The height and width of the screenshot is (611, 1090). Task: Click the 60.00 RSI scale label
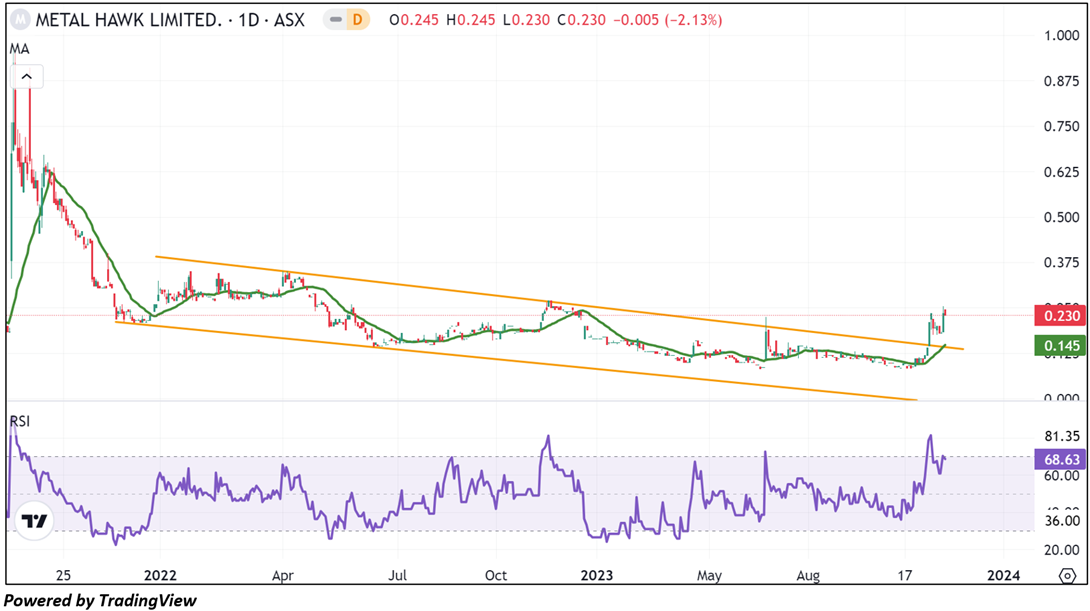[1061, 476]
